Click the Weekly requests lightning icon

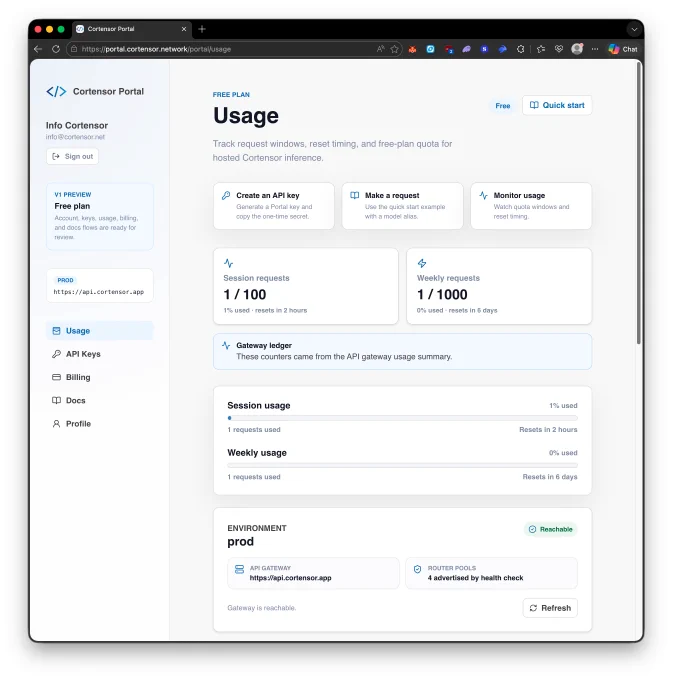pos(422,263)
